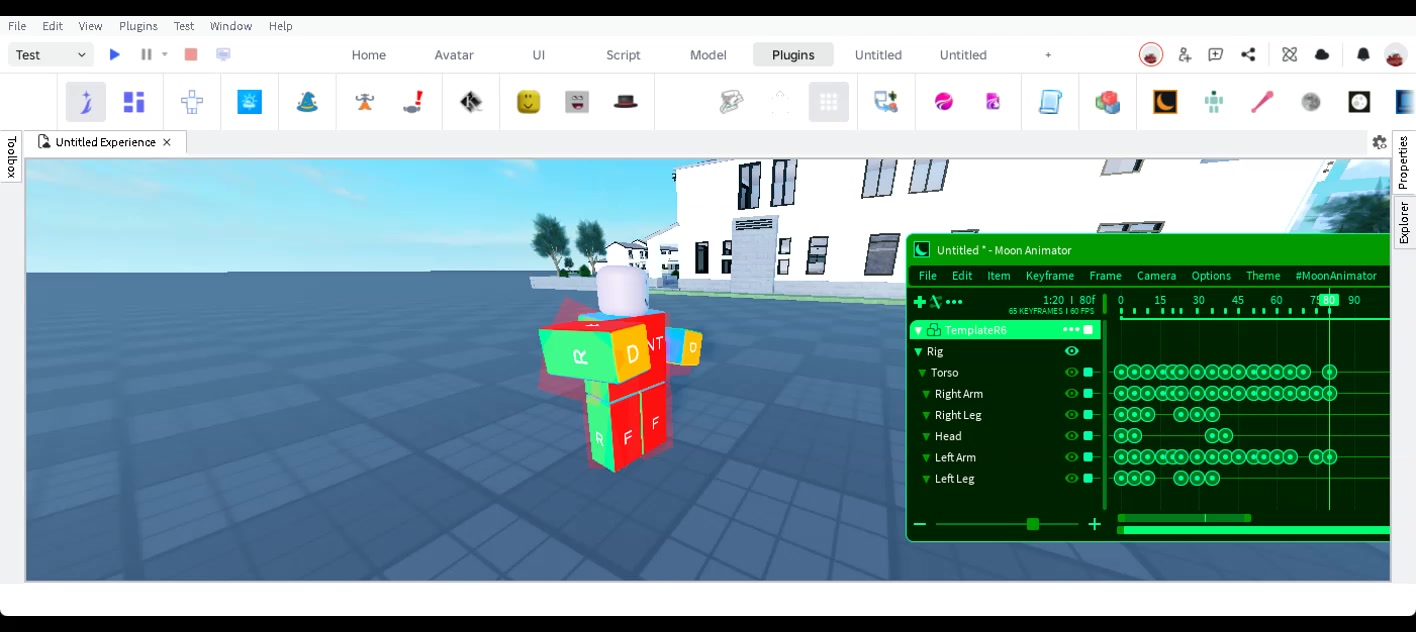Click the gray laughing face plugin icon

(x=577, y=102)
